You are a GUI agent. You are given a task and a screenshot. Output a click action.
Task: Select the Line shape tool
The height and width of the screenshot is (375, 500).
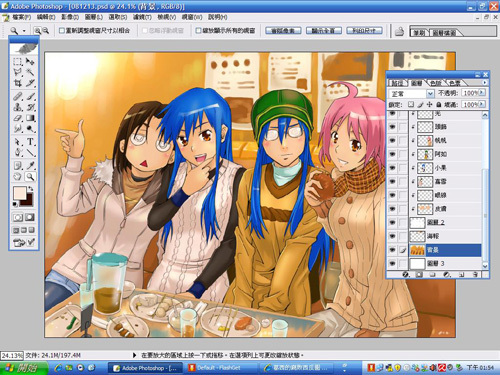(30, 153)
